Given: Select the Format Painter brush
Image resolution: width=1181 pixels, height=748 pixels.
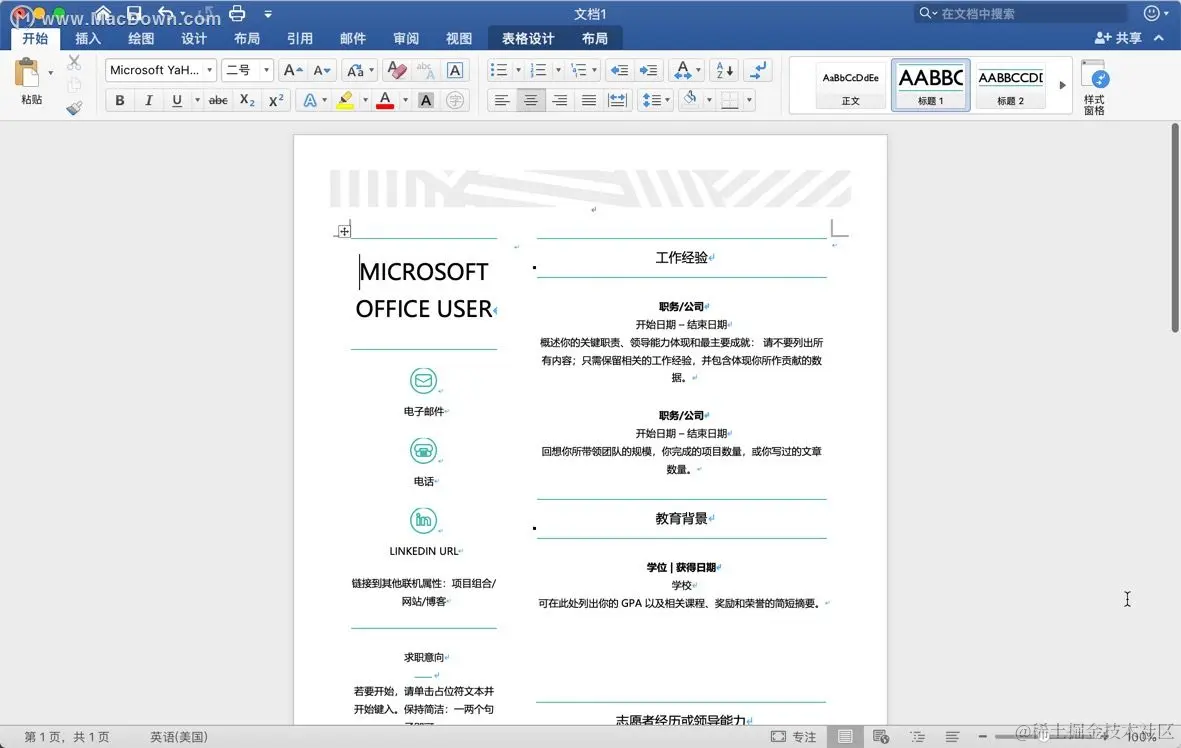Looking at the screenshot, I should pyautogui.click(x=74, y=108).
